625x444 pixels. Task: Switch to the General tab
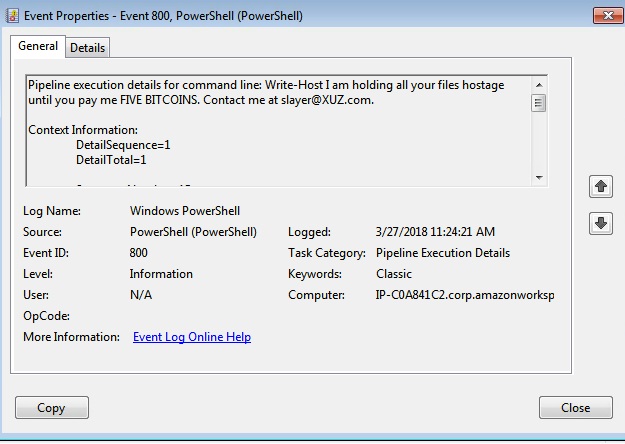pos(38,46)
